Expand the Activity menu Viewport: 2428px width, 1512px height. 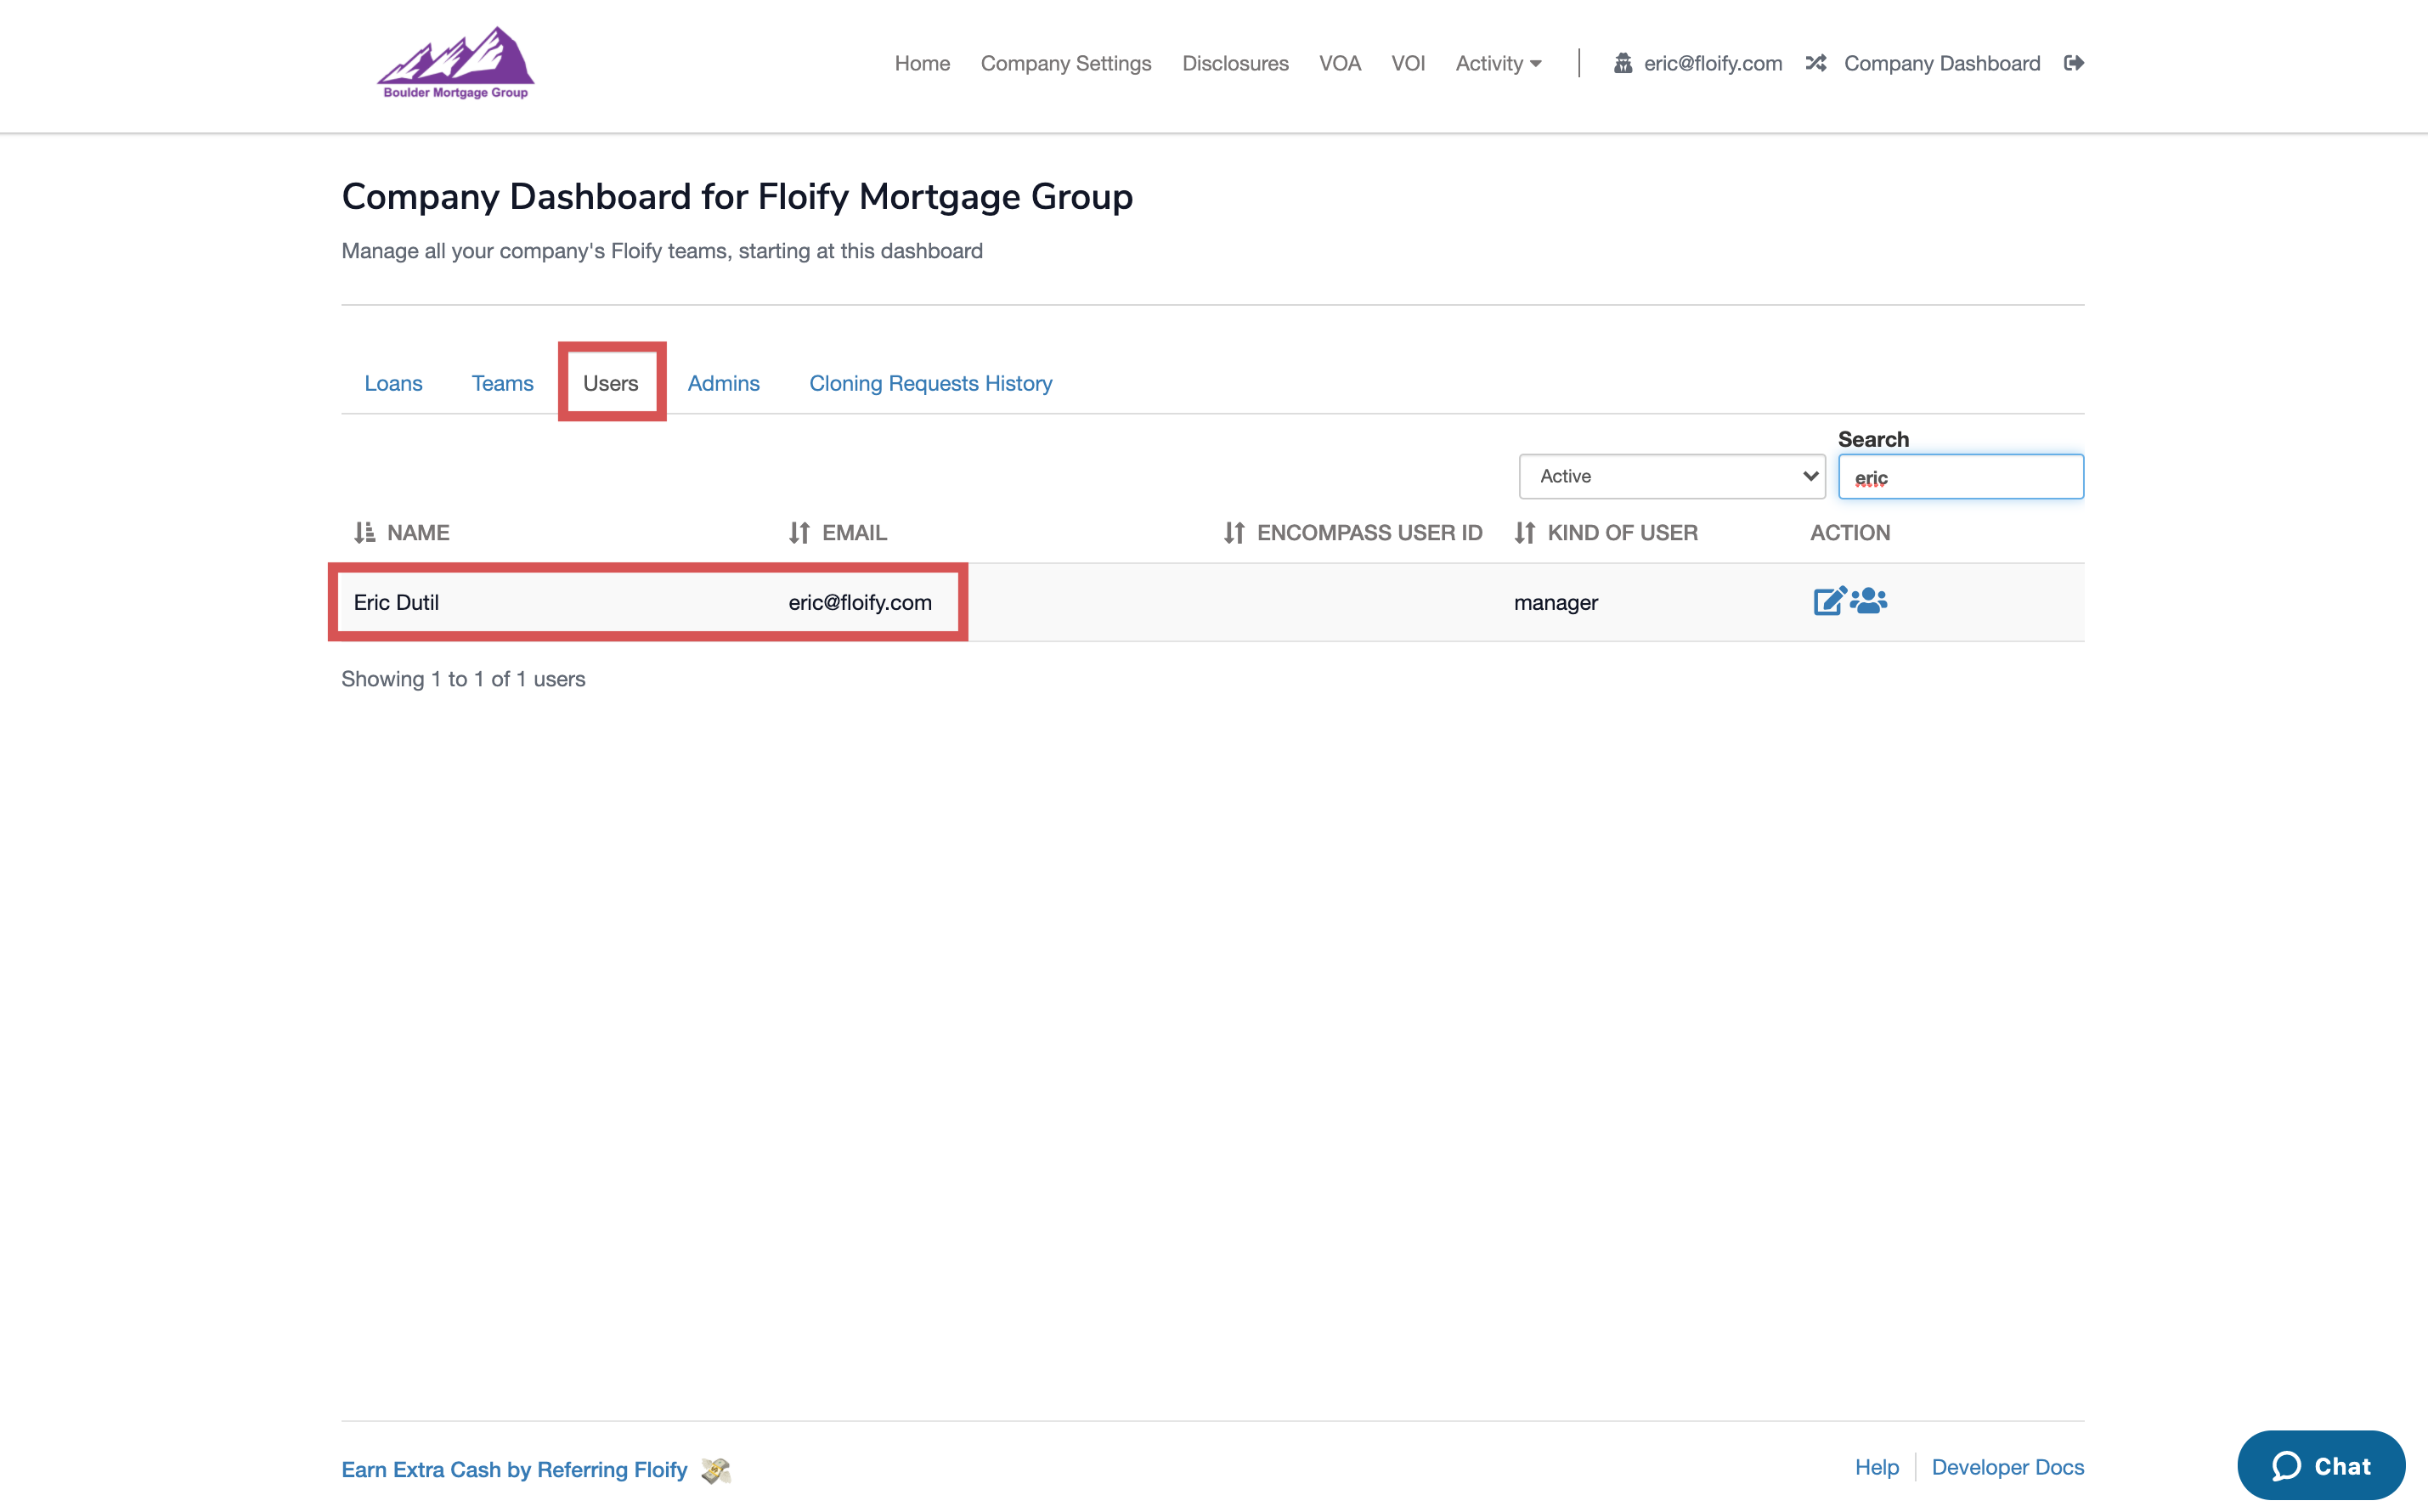tap(1498, 63)
